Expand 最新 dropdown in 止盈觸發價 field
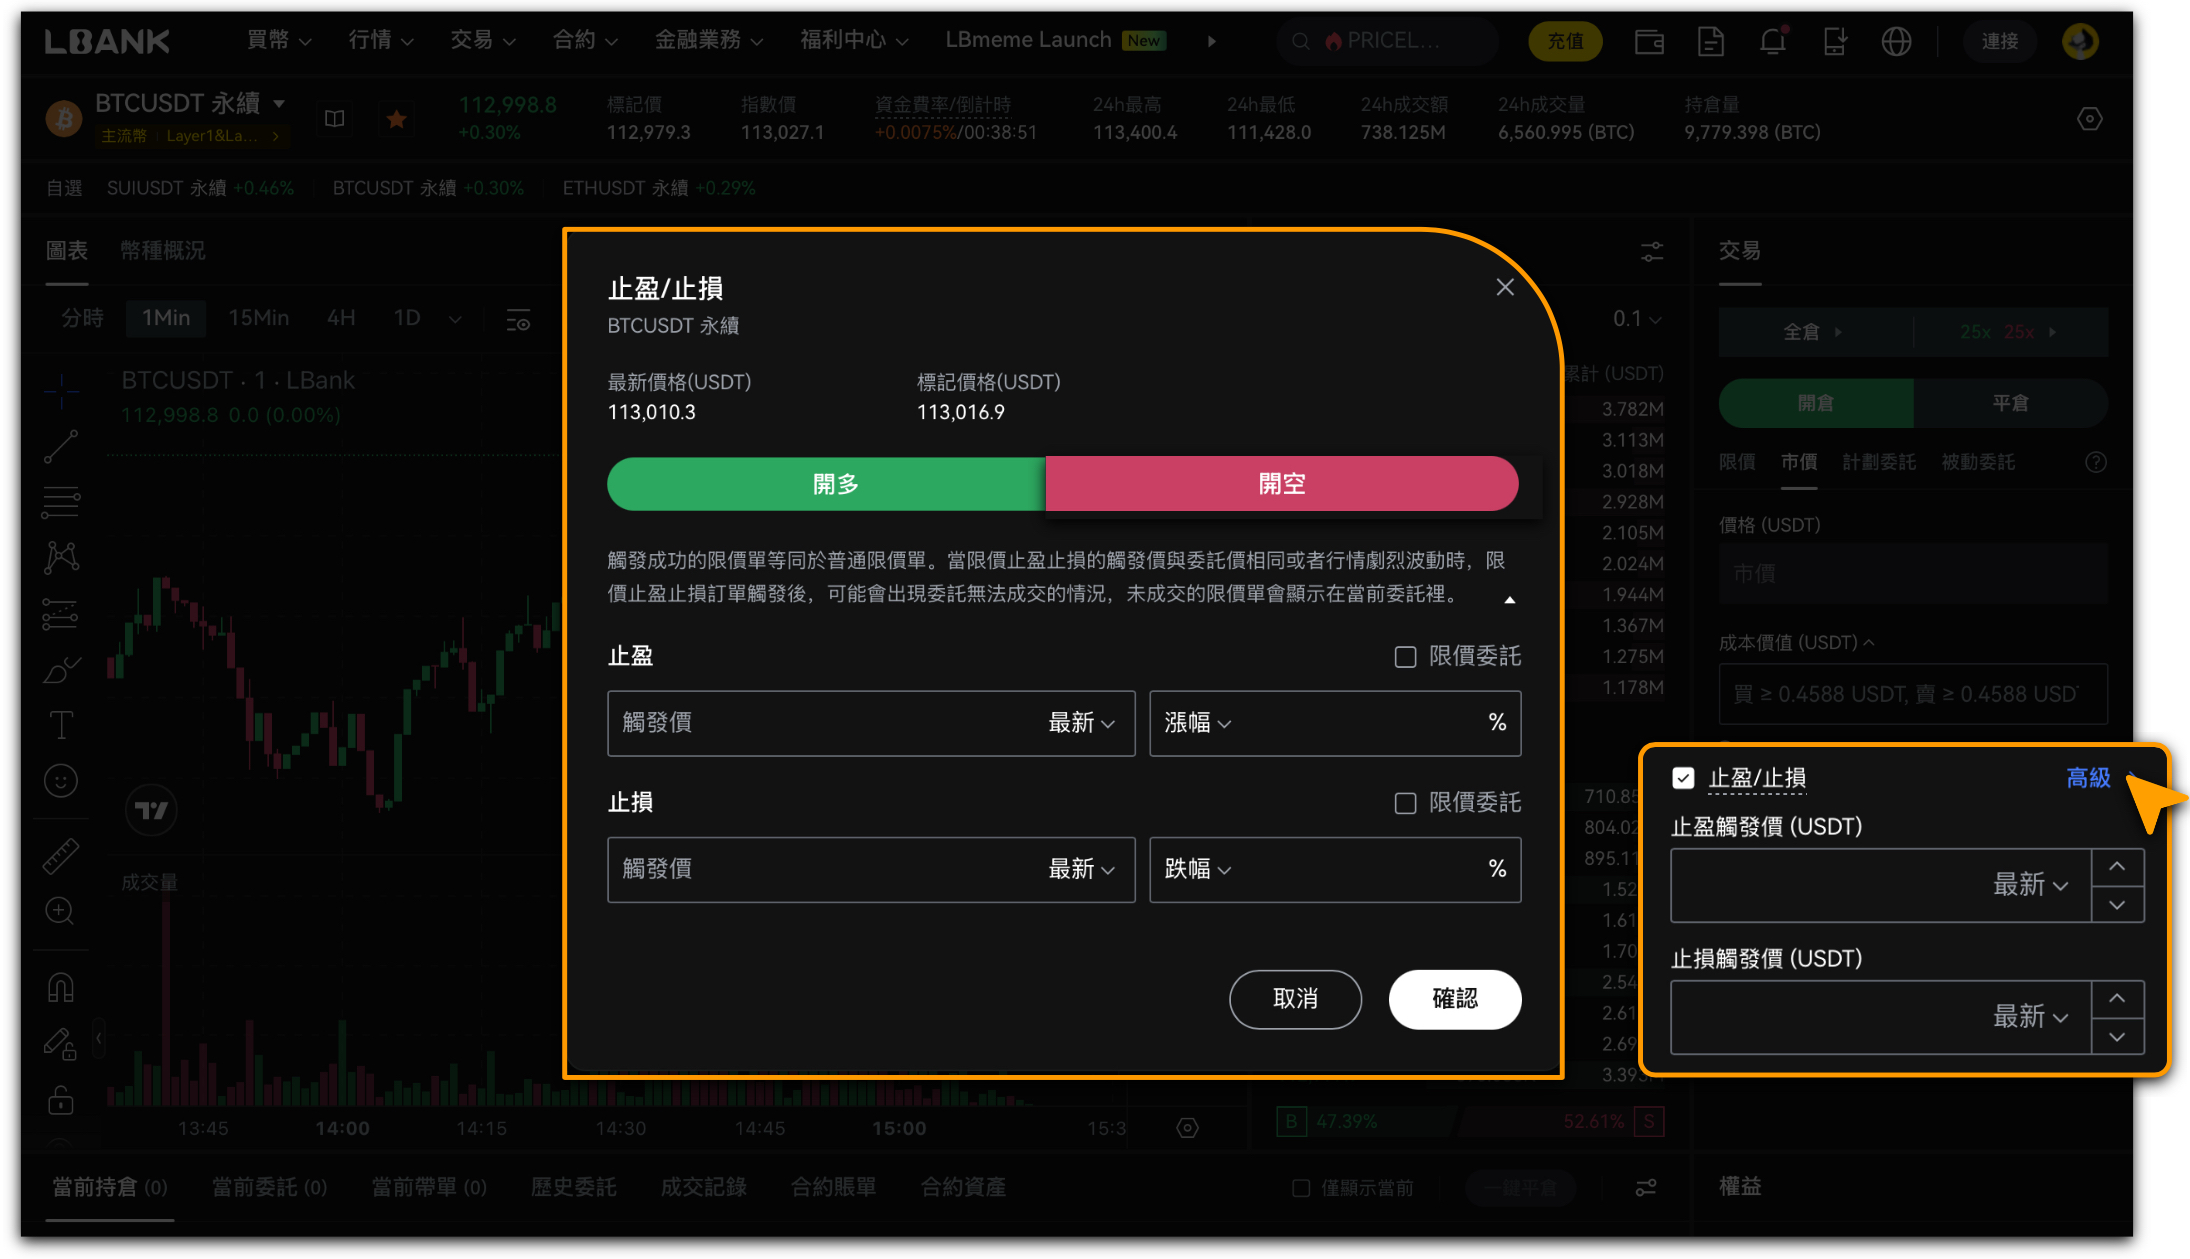The height and width of the screenshot is (1259, 2190). (2030, 886)
